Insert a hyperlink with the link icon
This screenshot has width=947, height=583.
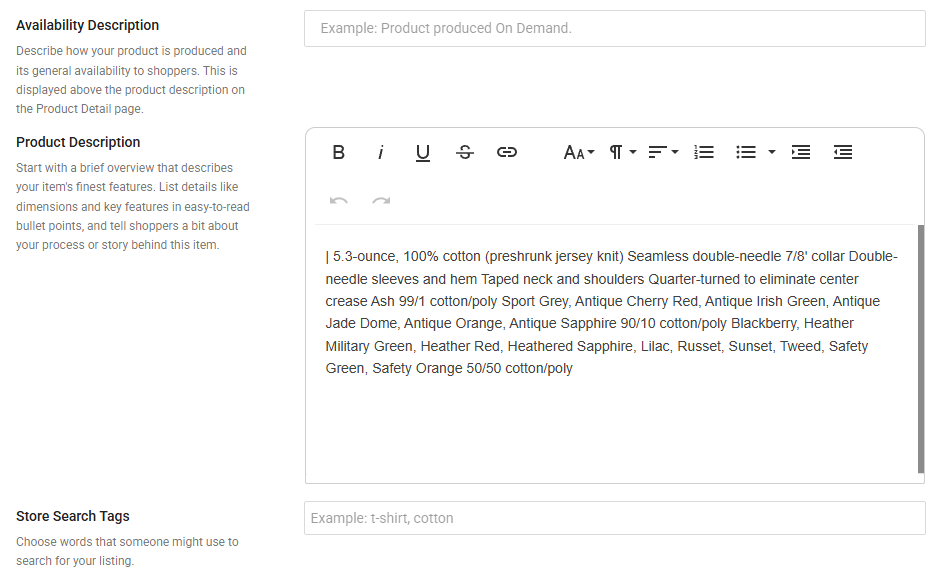507,152
